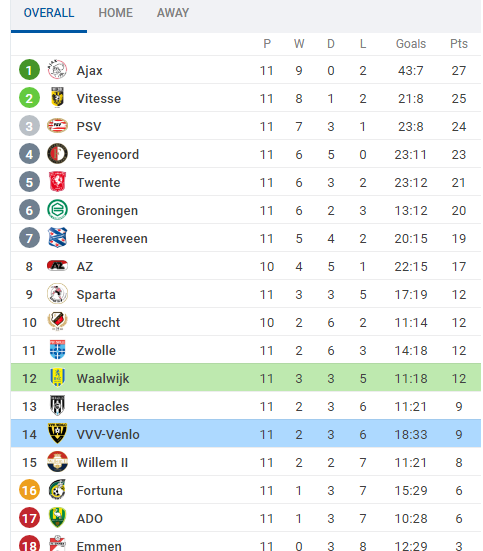Select the OVERALL standings tab
This screenshot has width=483, height=551.
49,13
